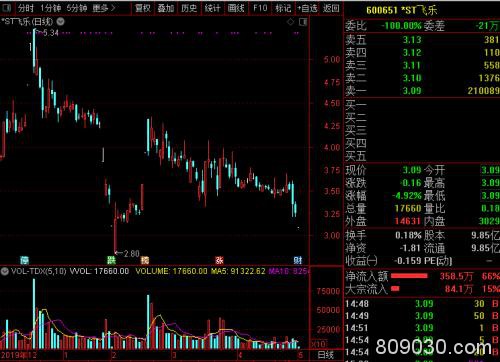This screenshot has height=362, width=500.
Task: Click 卖四 price 3.12
Action: 412,53
